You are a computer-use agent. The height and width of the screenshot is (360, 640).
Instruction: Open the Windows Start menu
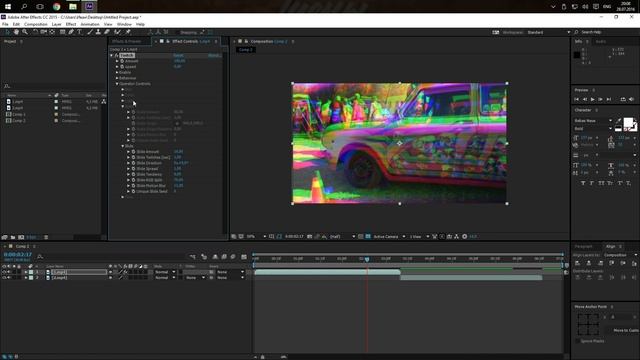pyautogui.click(x=8, y=6)
